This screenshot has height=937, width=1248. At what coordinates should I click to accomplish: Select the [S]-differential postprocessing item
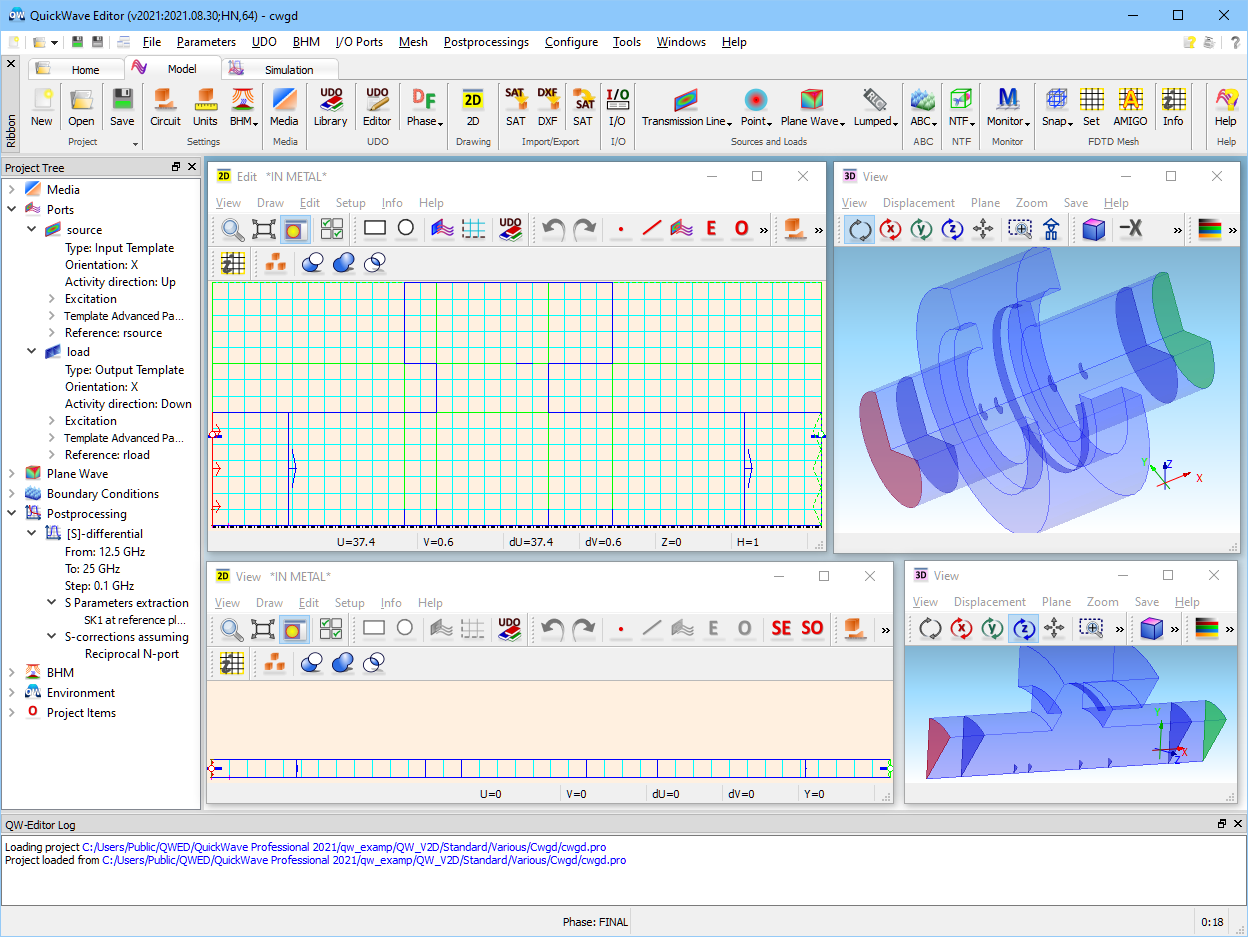104,533
